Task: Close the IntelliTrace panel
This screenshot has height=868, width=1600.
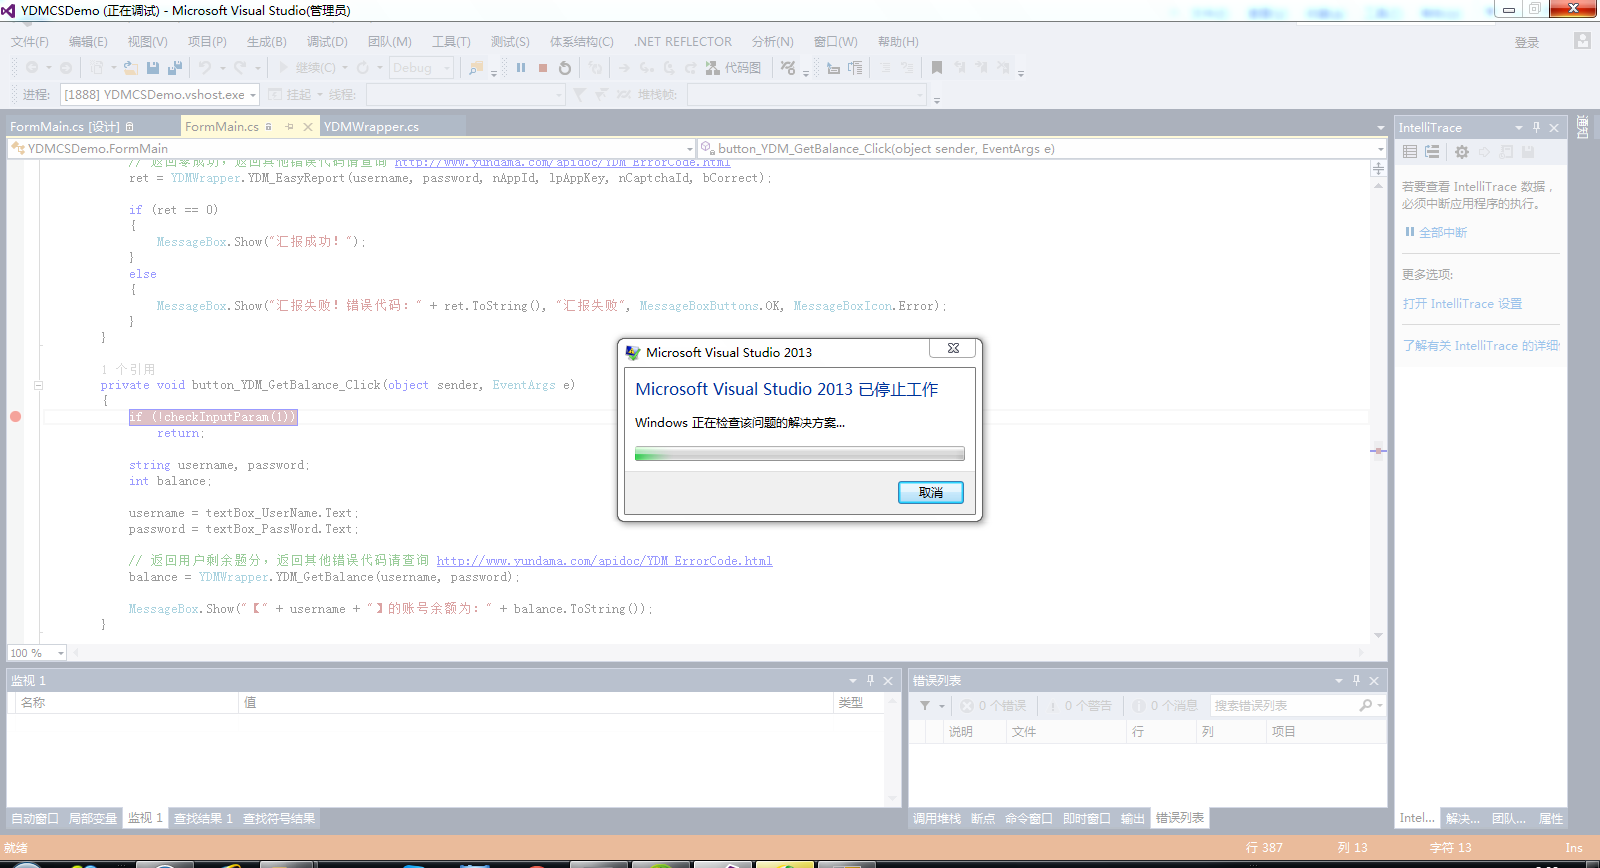Action: 1554,128
